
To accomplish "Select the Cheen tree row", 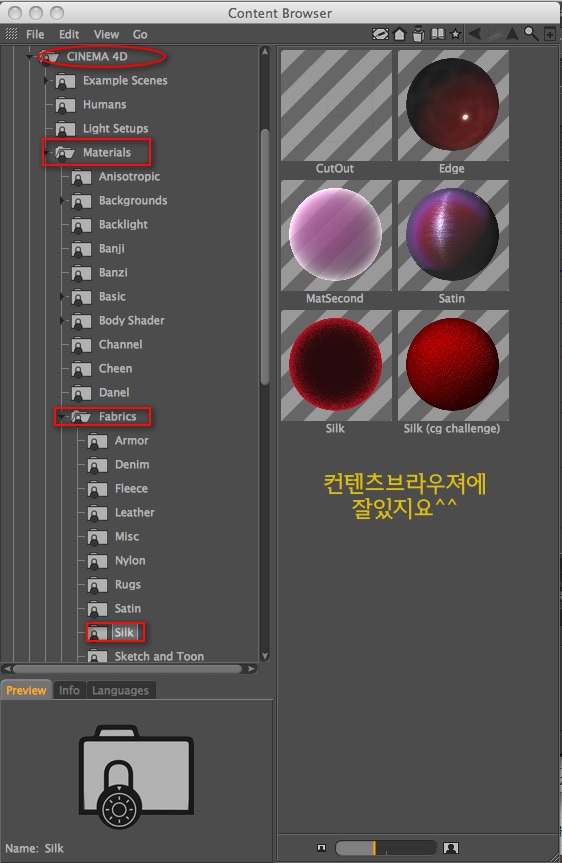I will (116, 369).
